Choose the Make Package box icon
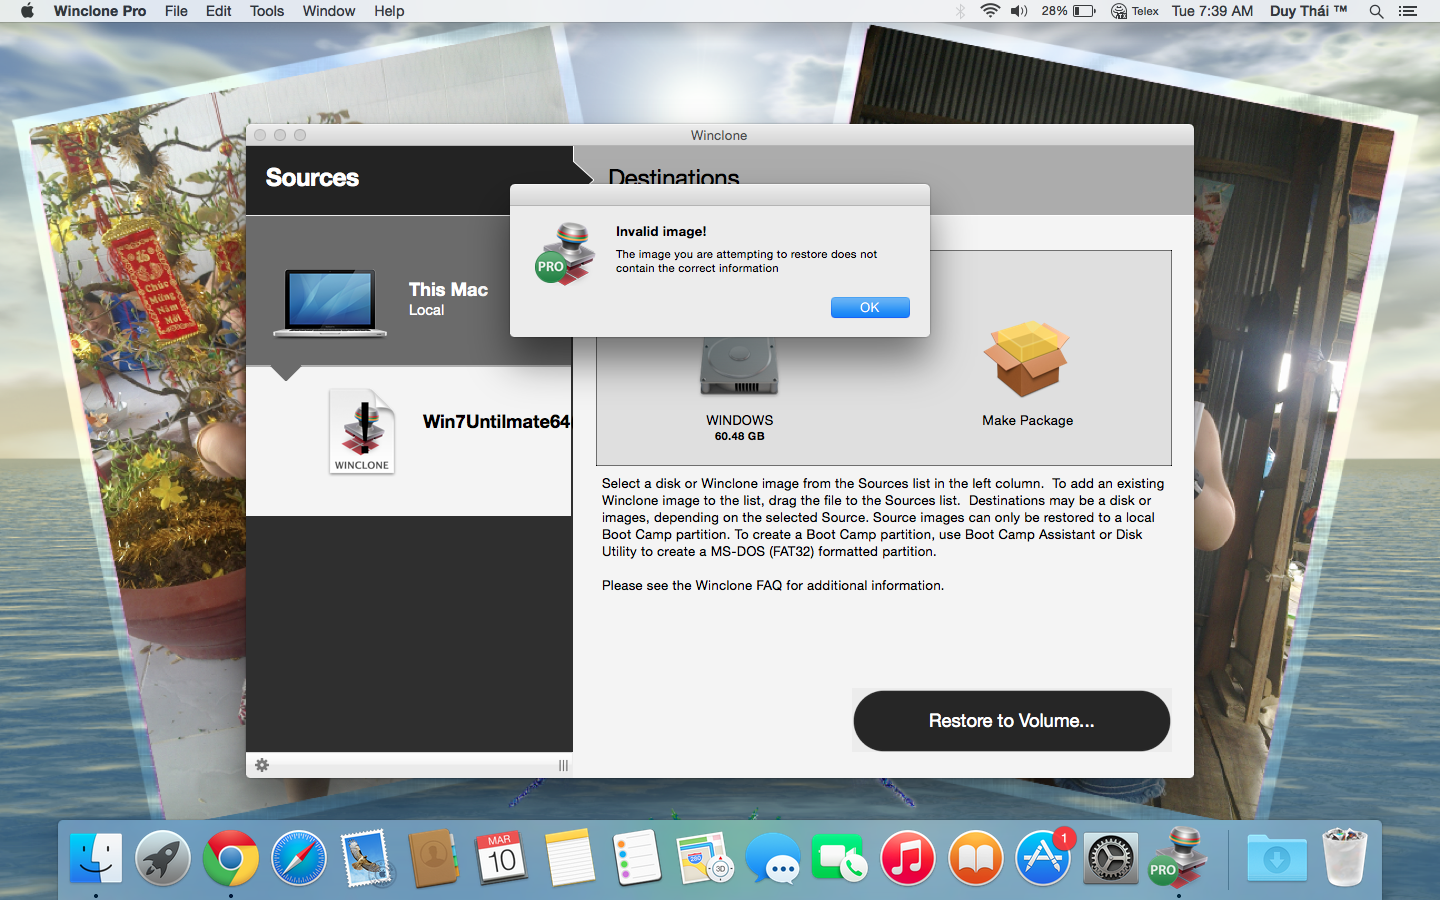The height and width of the screenshot is (900, 1440). tap(1027, 359)
